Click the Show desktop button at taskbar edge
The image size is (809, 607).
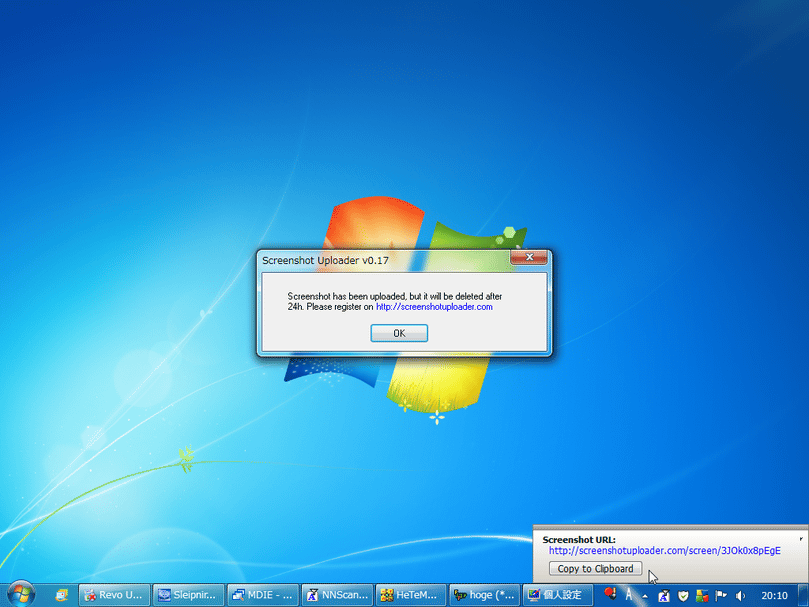(804, 596)
